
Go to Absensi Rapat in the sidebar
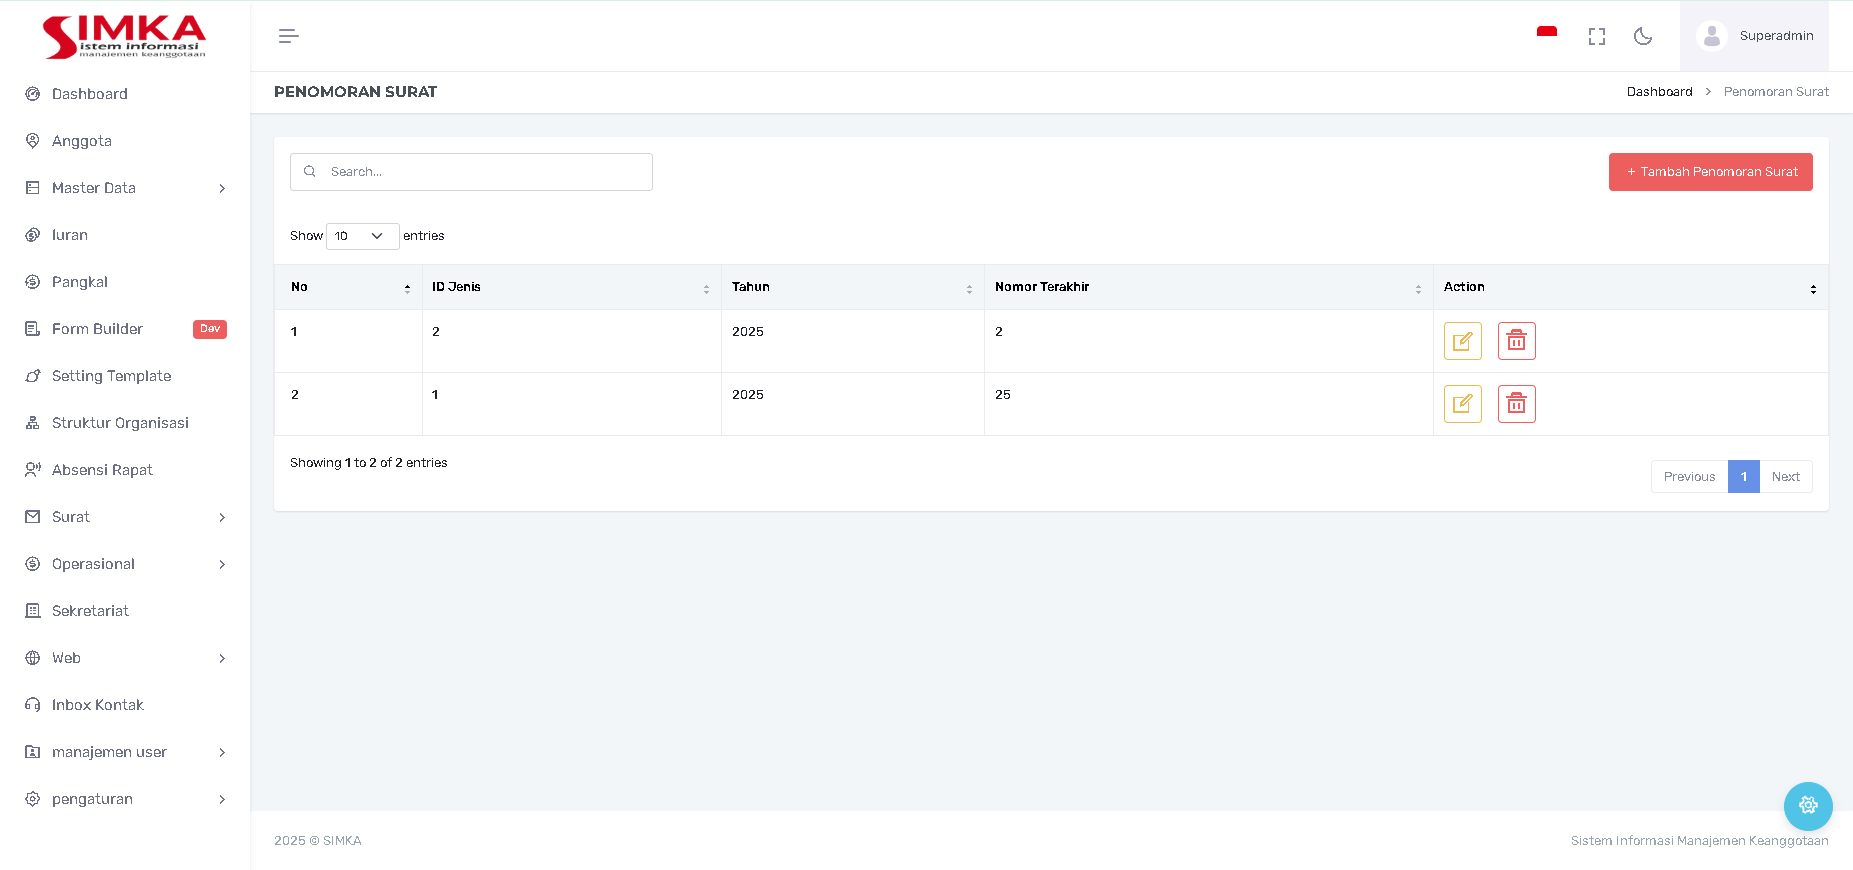click(102, 470)
